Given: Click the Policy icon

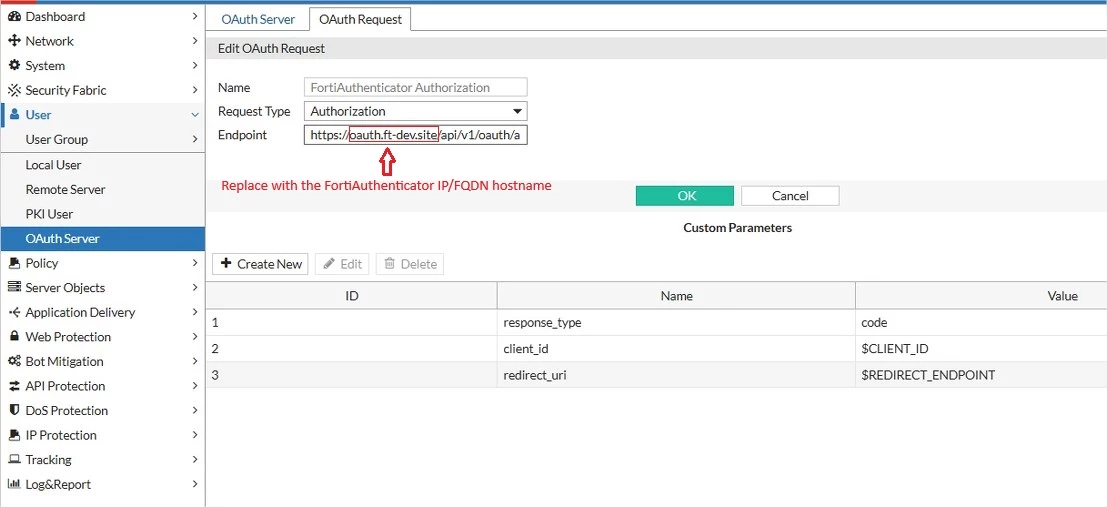Looking at the screenshot, I should click(14, 263).
